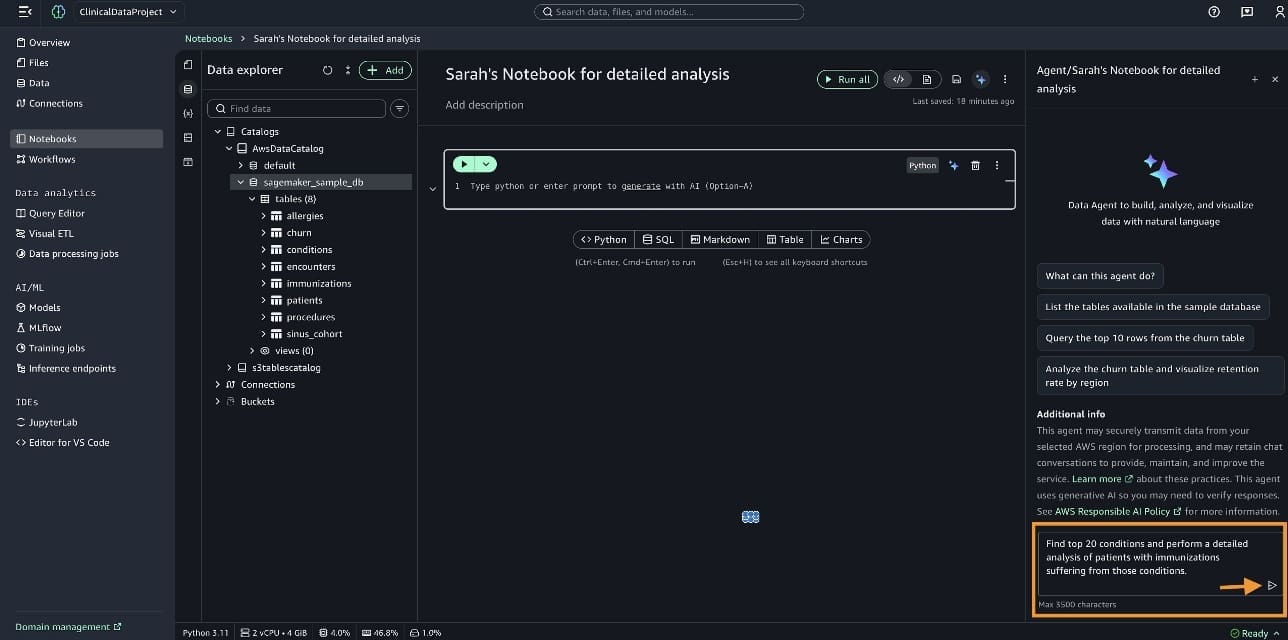Collapse the sagemaker_sample_db database
The width and height of the screenshot is (1288, 640).
[240, 182]
